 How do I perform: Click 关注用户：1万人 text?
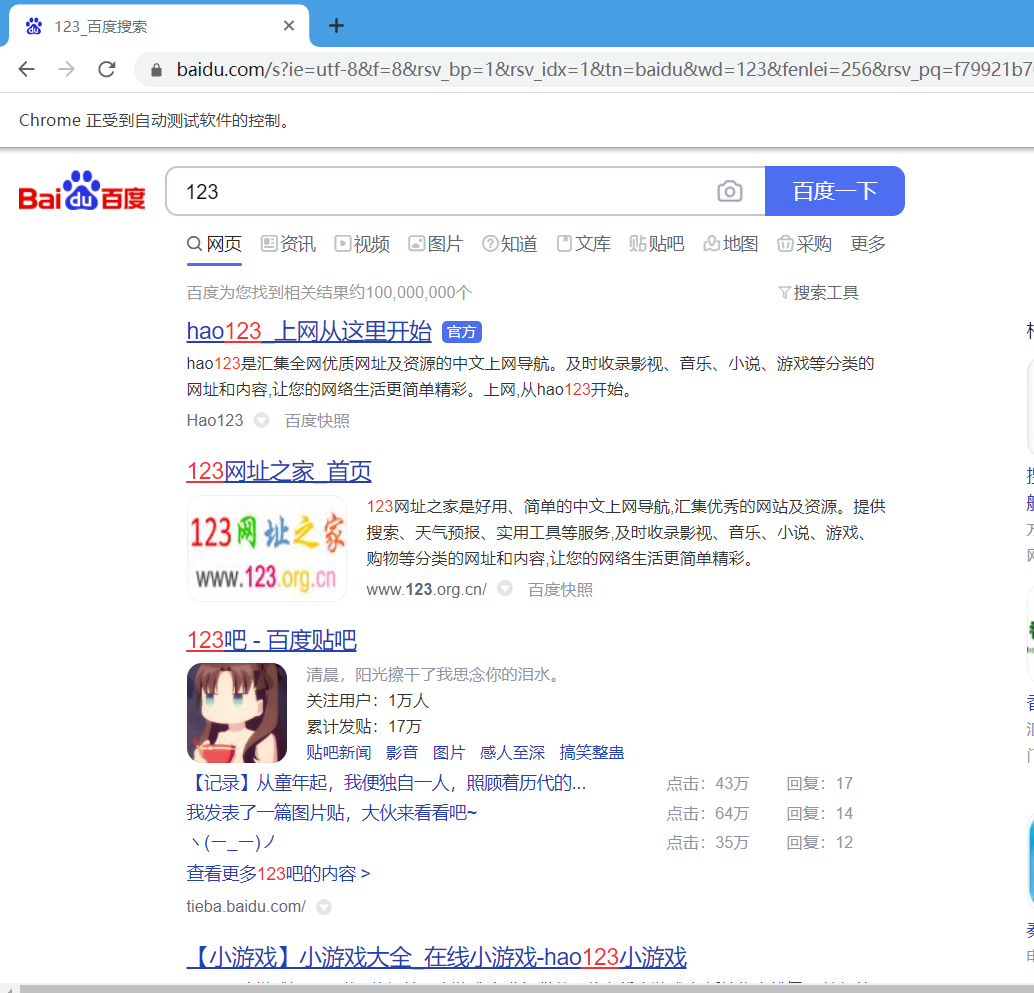click(x=367, y=700)
